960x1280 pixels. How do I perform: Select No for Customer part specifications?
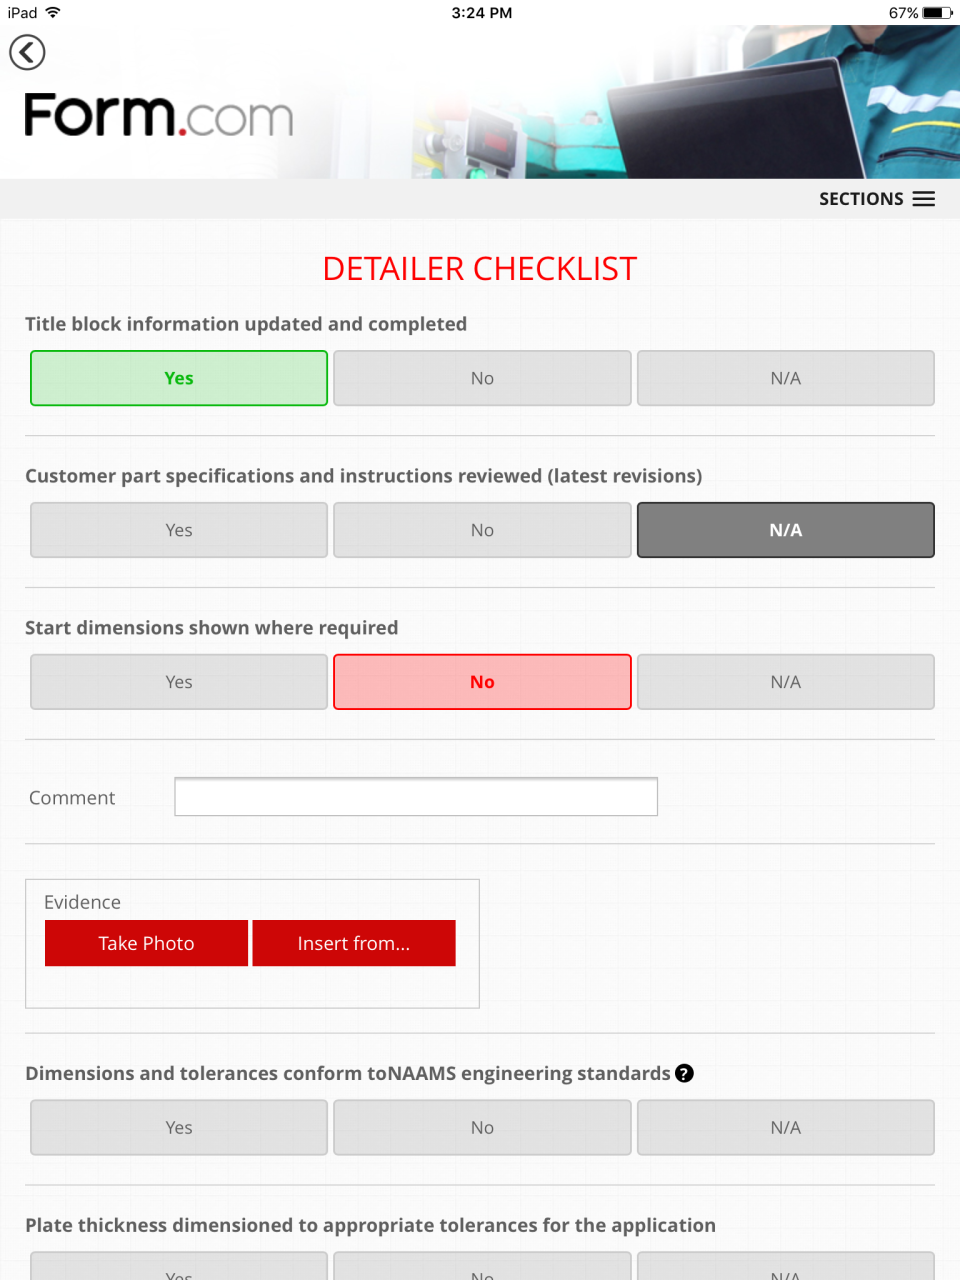482,530
